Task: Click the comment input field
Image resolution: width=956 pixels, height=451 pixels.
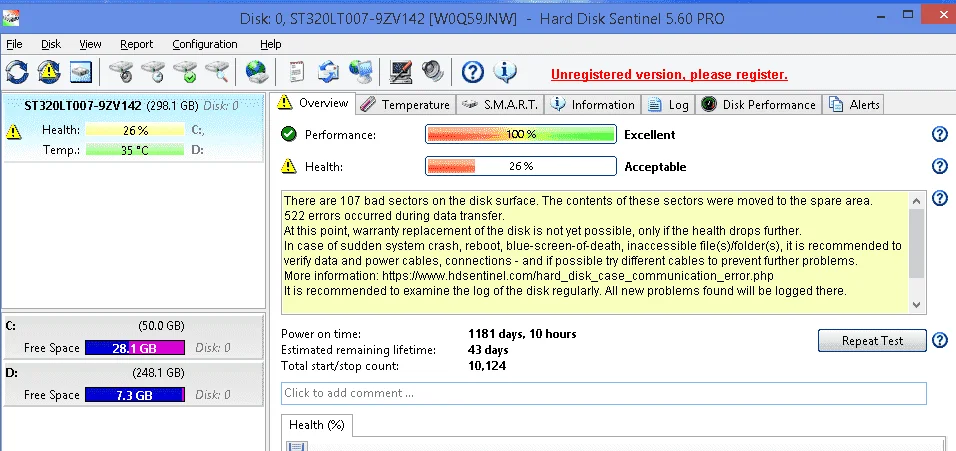Action: 604,393
